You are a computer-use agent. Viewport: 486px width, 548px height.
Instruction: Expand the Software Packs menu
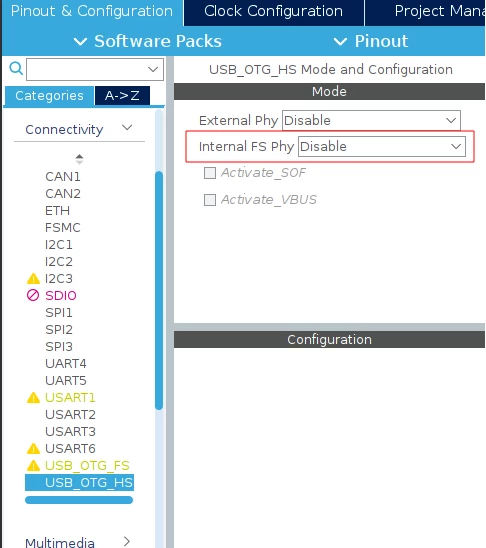148,41
